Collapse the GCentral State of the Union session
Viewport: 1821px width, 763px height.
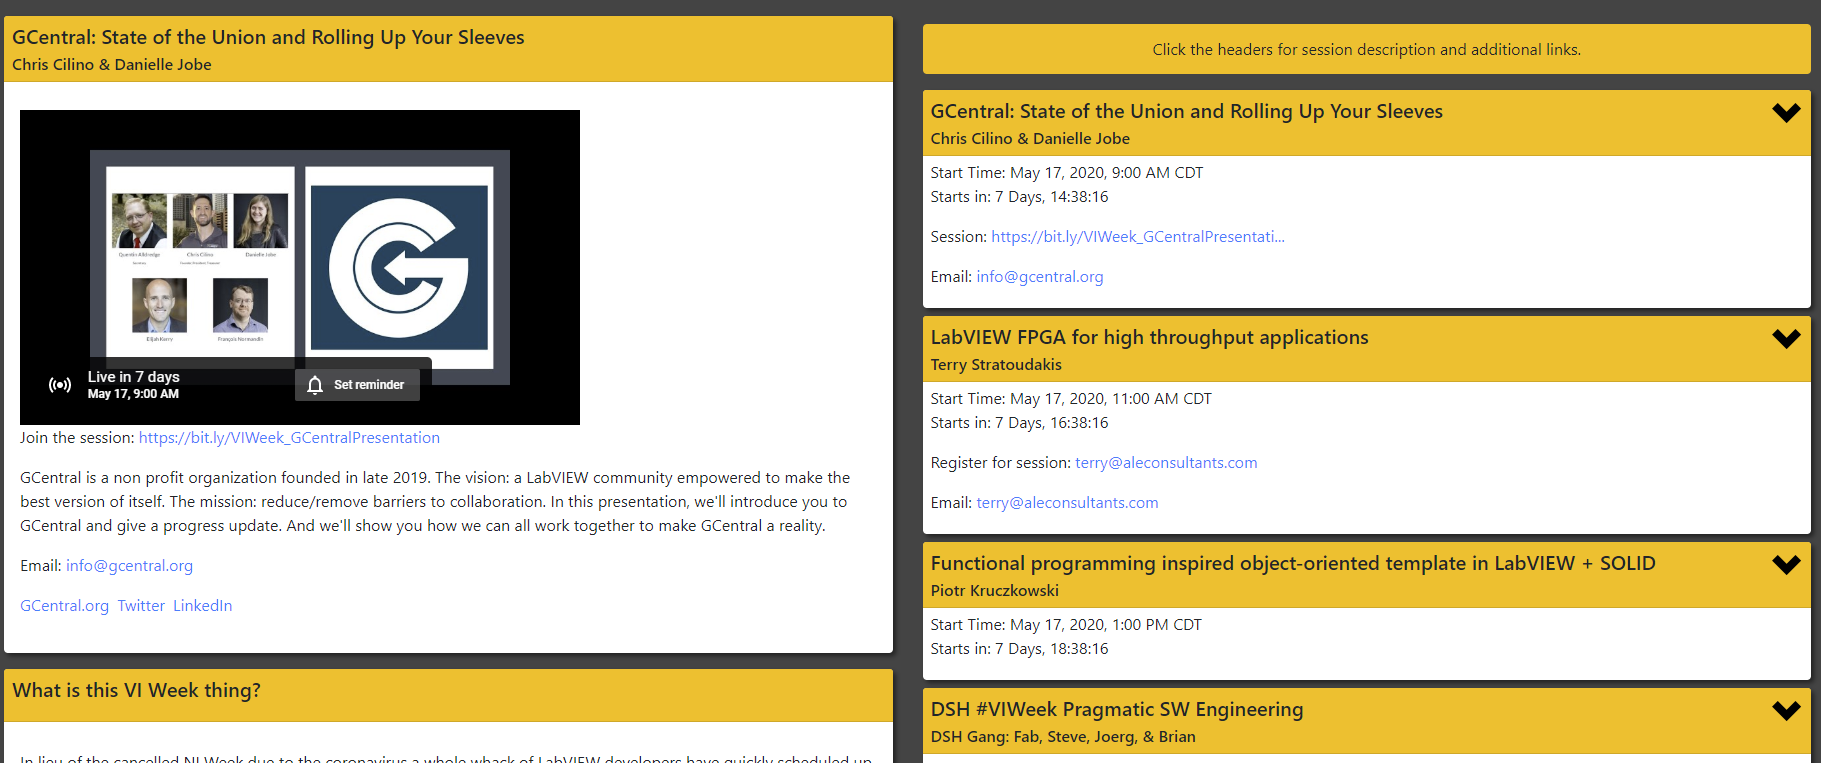coord(1785,113)
